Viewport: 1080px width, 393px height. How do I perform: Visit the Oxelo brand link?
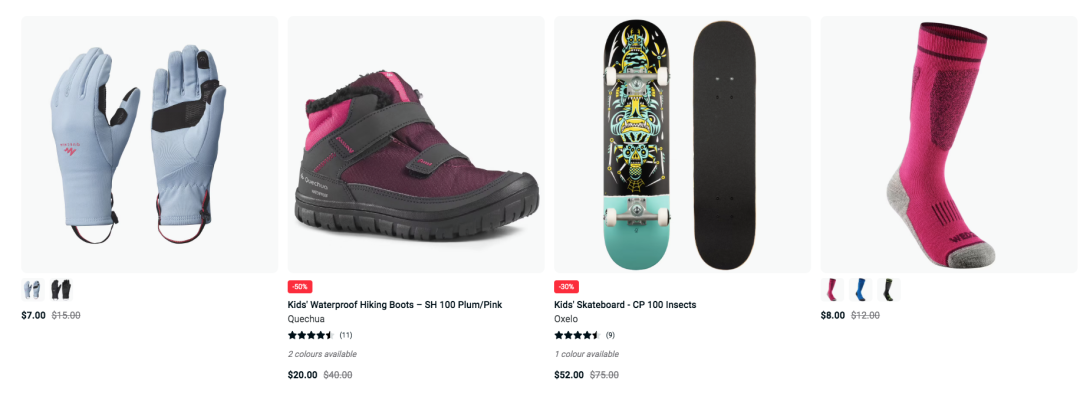tap(566, 319)
